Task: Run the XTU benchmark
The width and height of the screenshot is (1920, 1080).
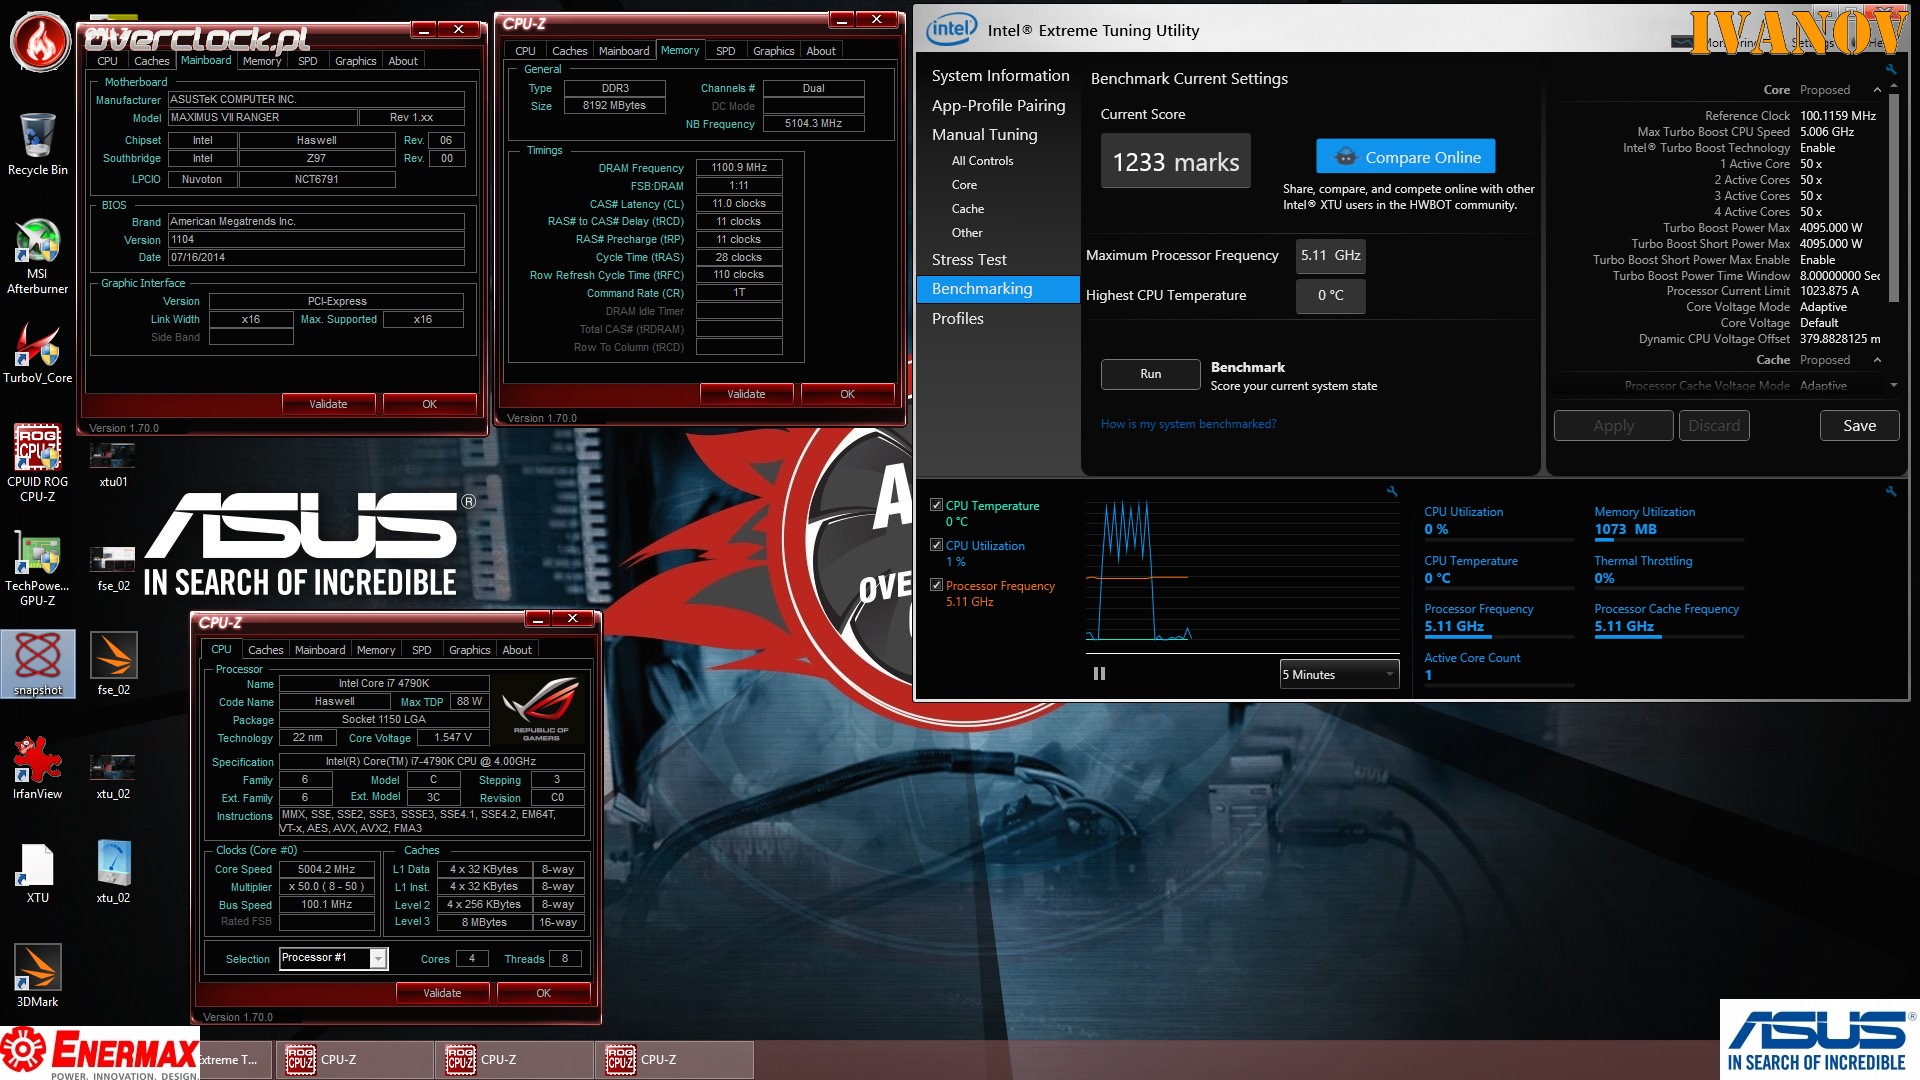Action: point(1151,374)
